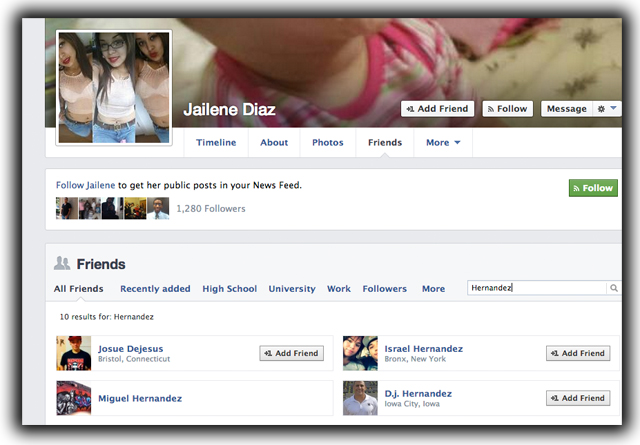Open the About tab
The width and height of the screenshot is (640, 445).
pyautogui.click(x=274, y=143)
